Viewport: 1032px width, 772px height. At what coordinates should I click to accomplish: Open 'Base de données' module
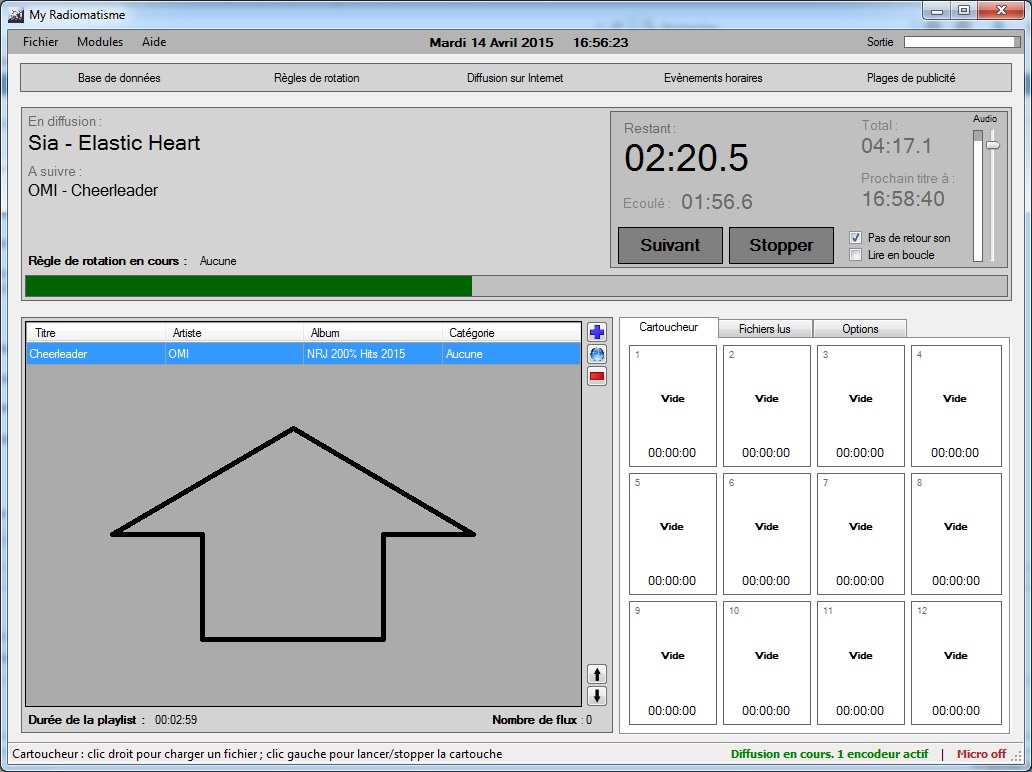[x=119, y=78]
